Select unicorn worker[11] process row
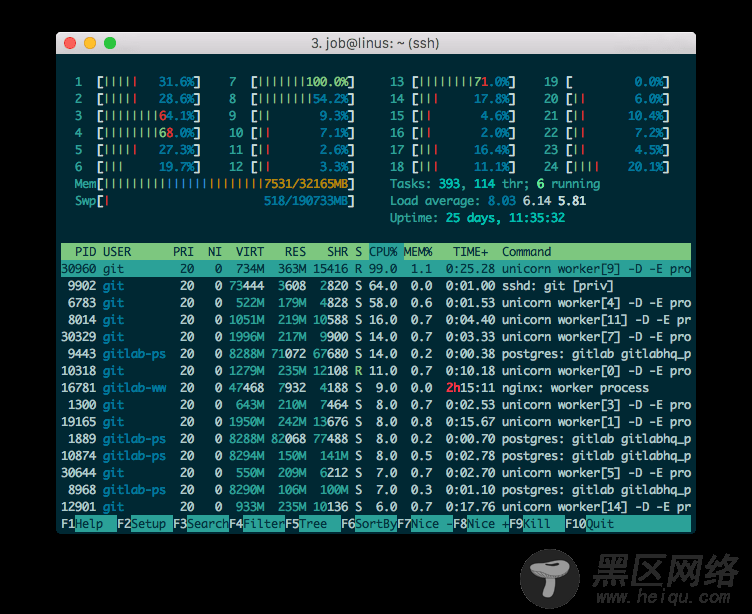Image resolution: width=752 pixels, height=614 pixels. (x=376, y=320)
